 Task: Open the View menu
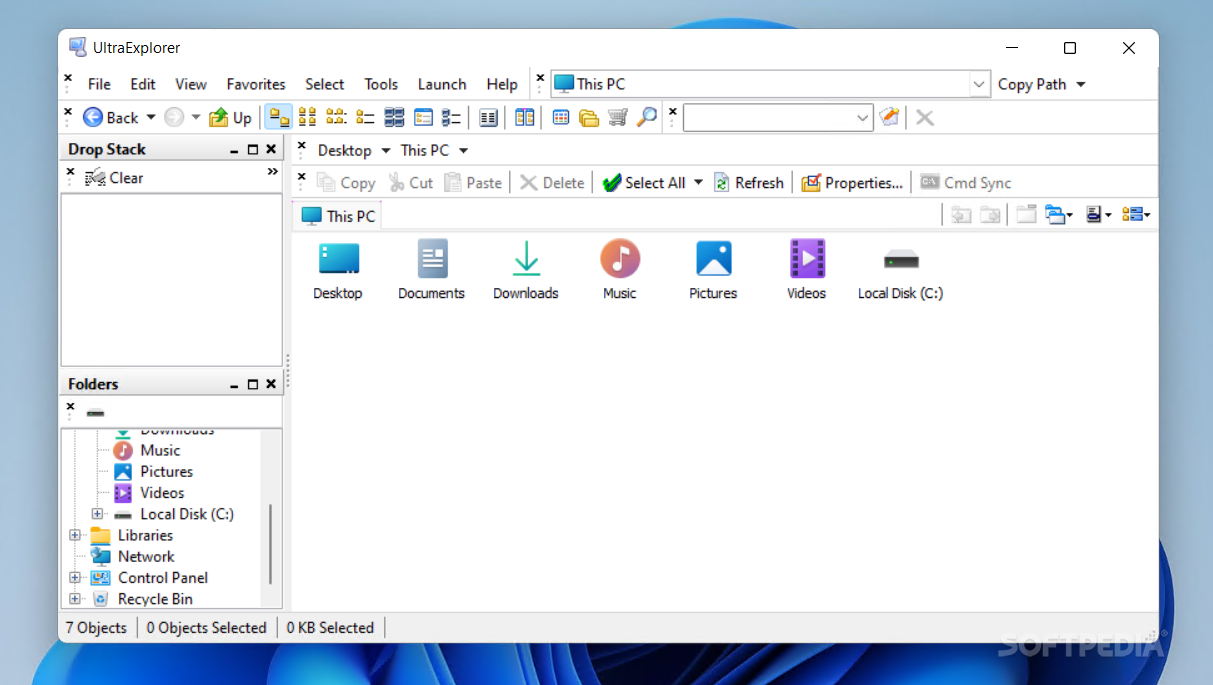pos(191,84)
